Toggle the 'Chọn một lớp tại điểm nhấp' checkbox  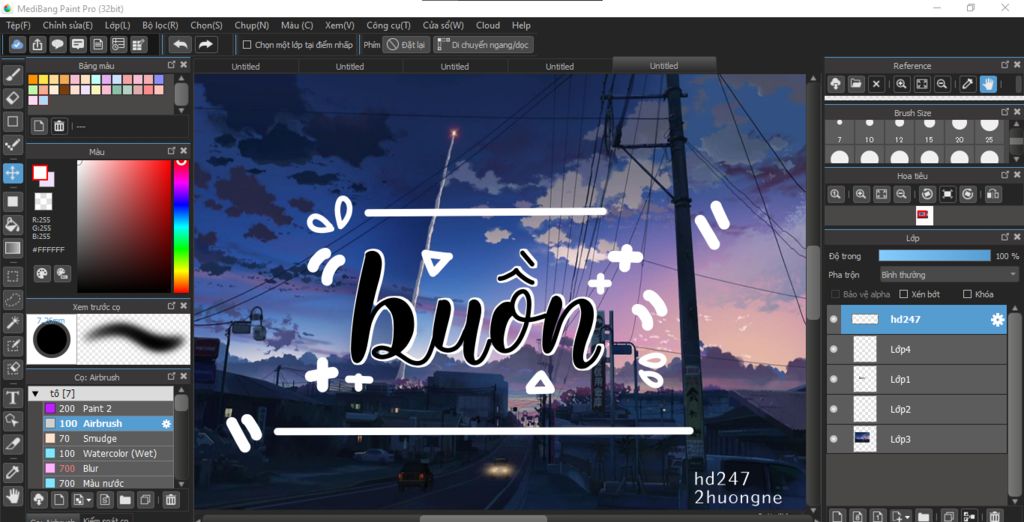click(247, 45)
